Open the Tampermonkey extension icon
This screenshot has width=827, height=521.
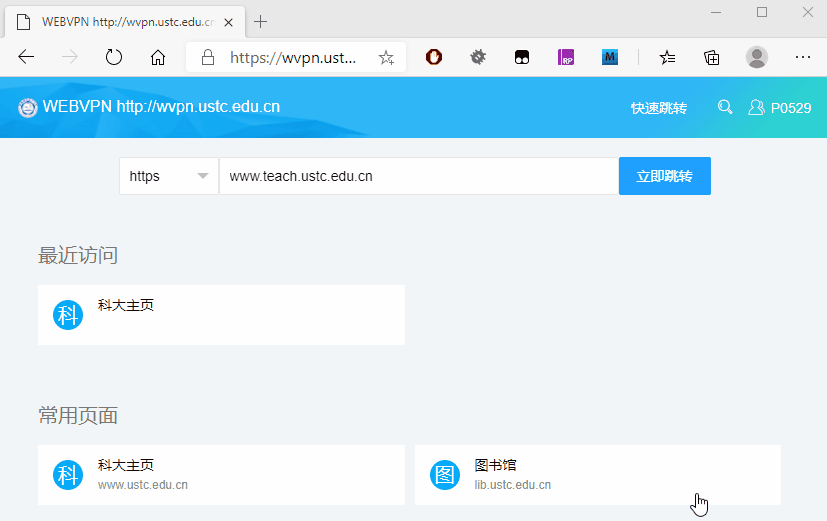(522, 57)
